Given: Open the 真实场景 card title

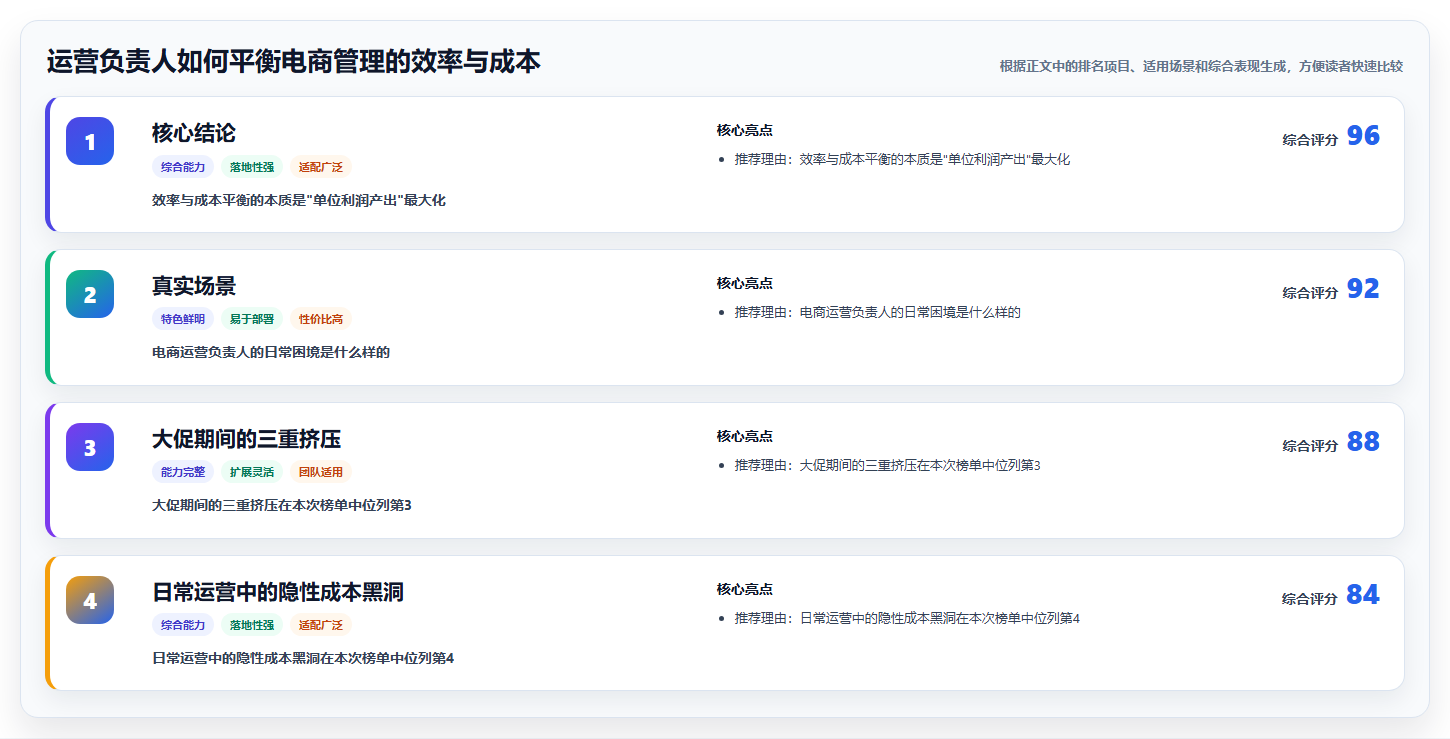Looking at the screenshot, I should click(x=194, y=286).
